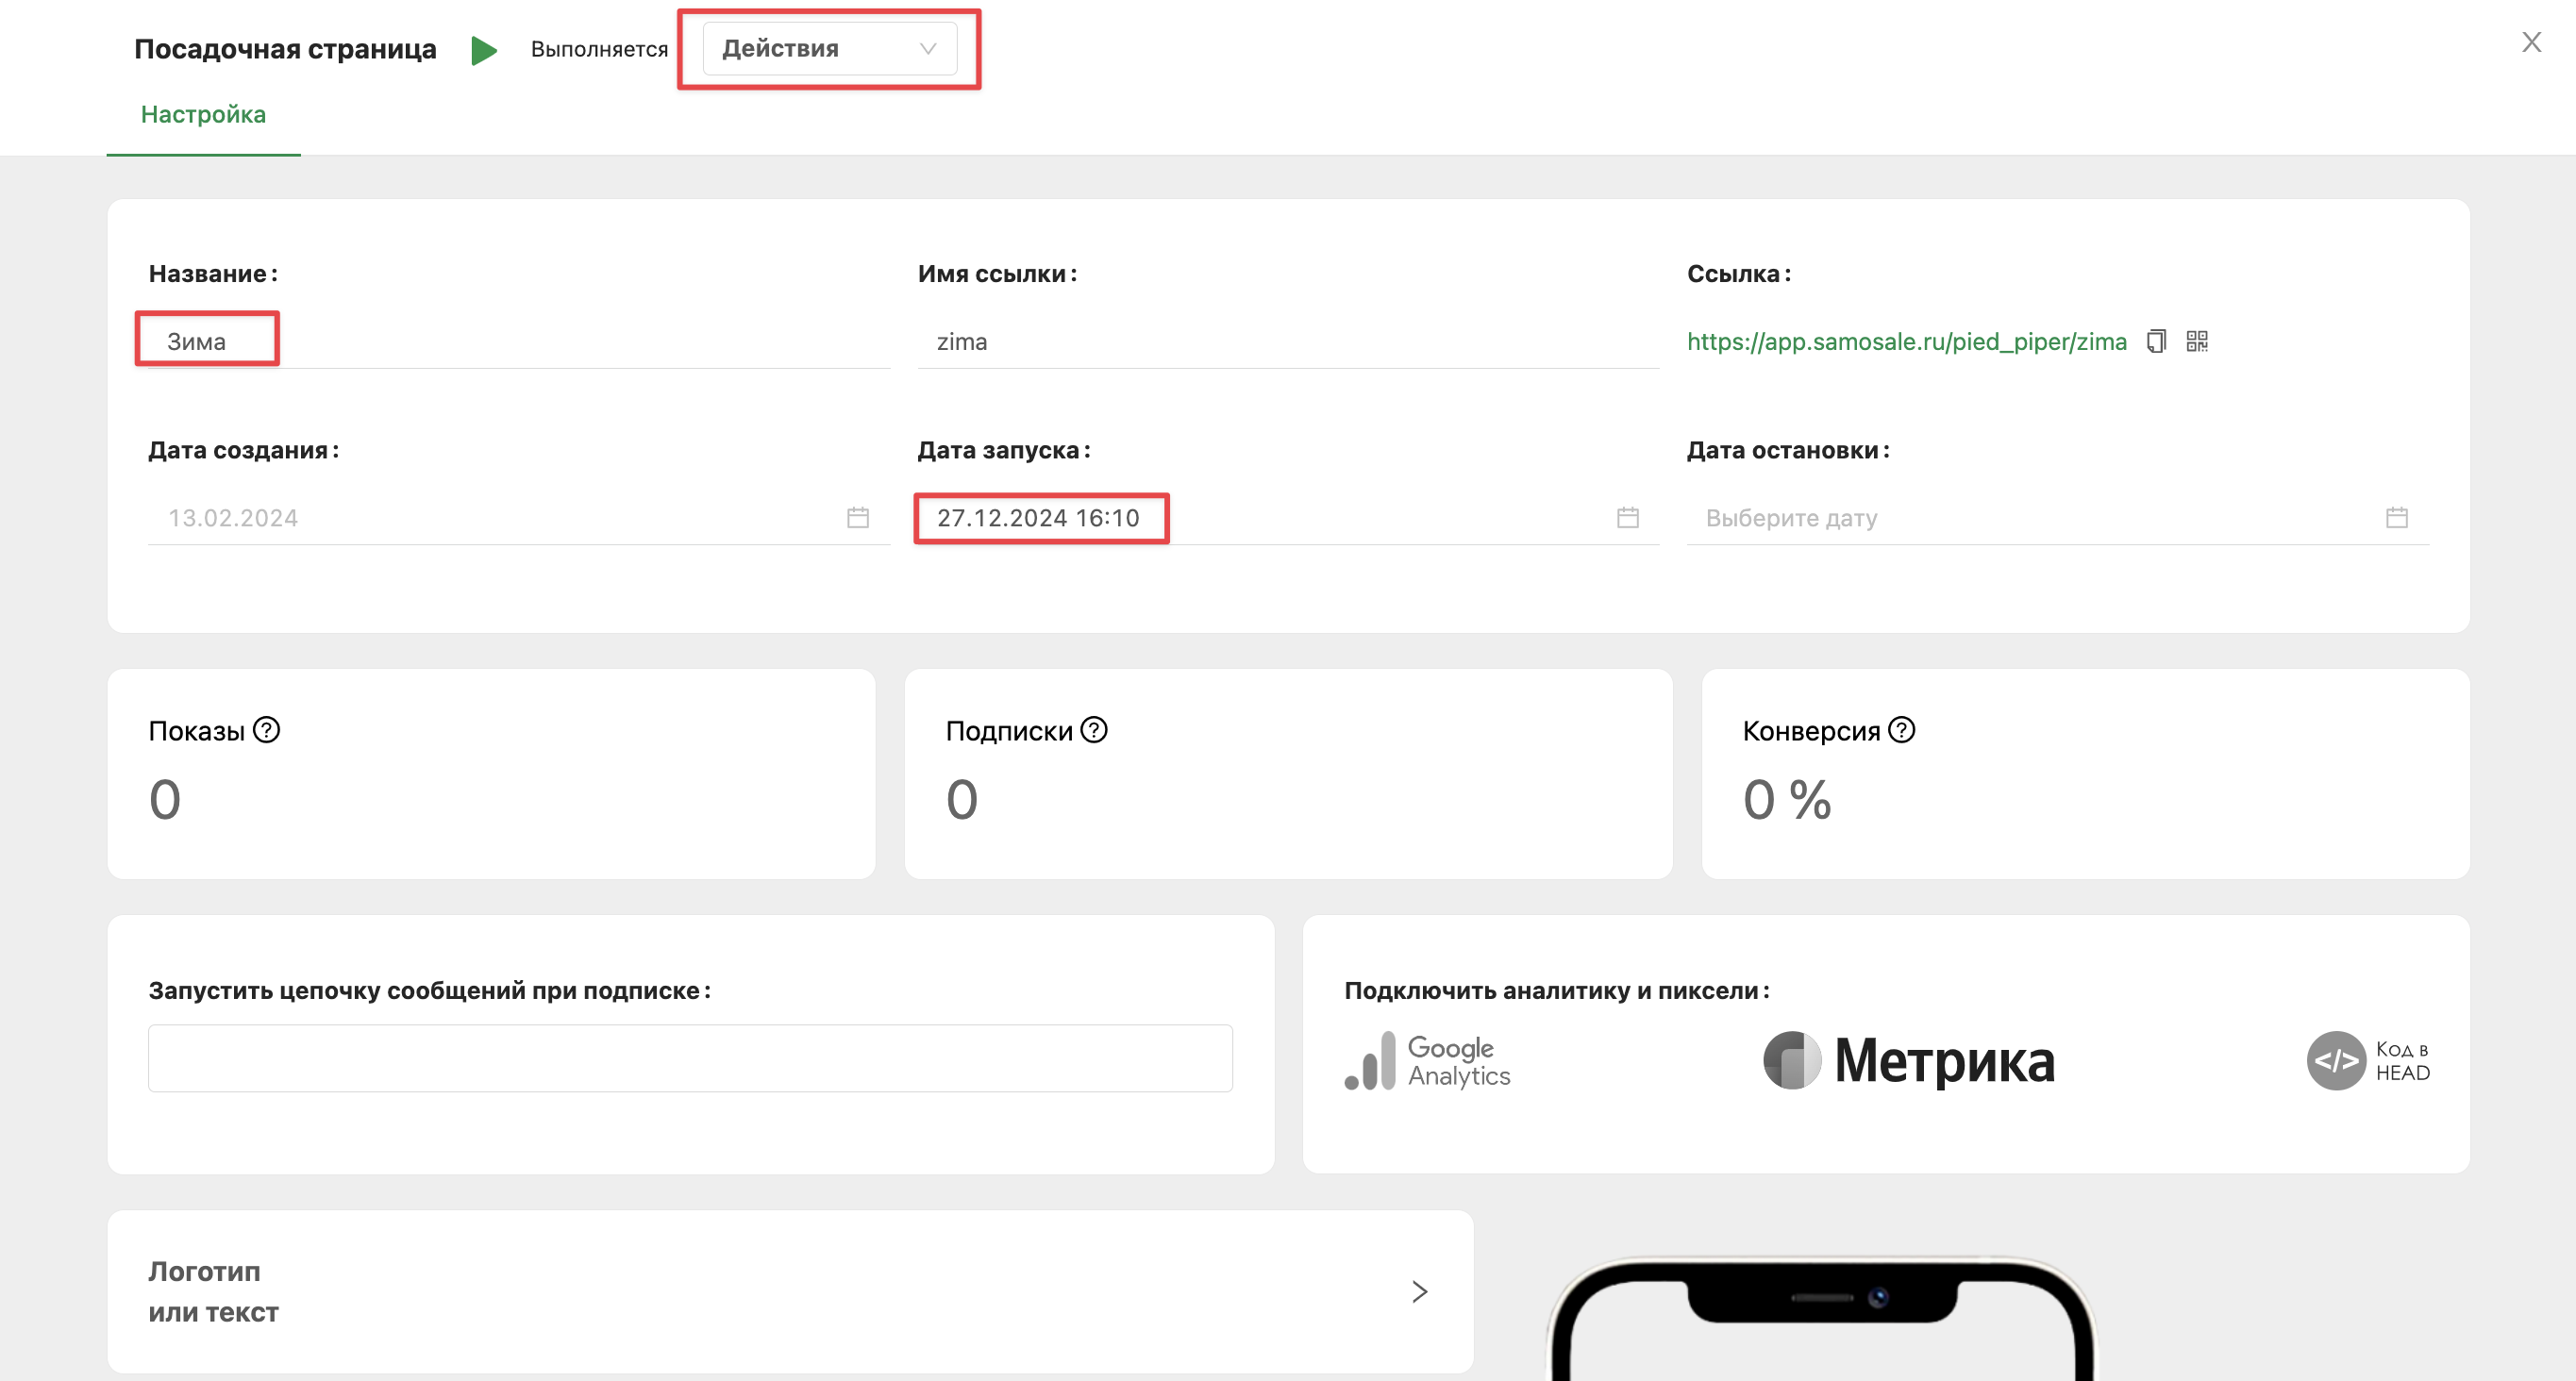
Task: Open Код в HEAD settings
Action: [2368, 1061]
